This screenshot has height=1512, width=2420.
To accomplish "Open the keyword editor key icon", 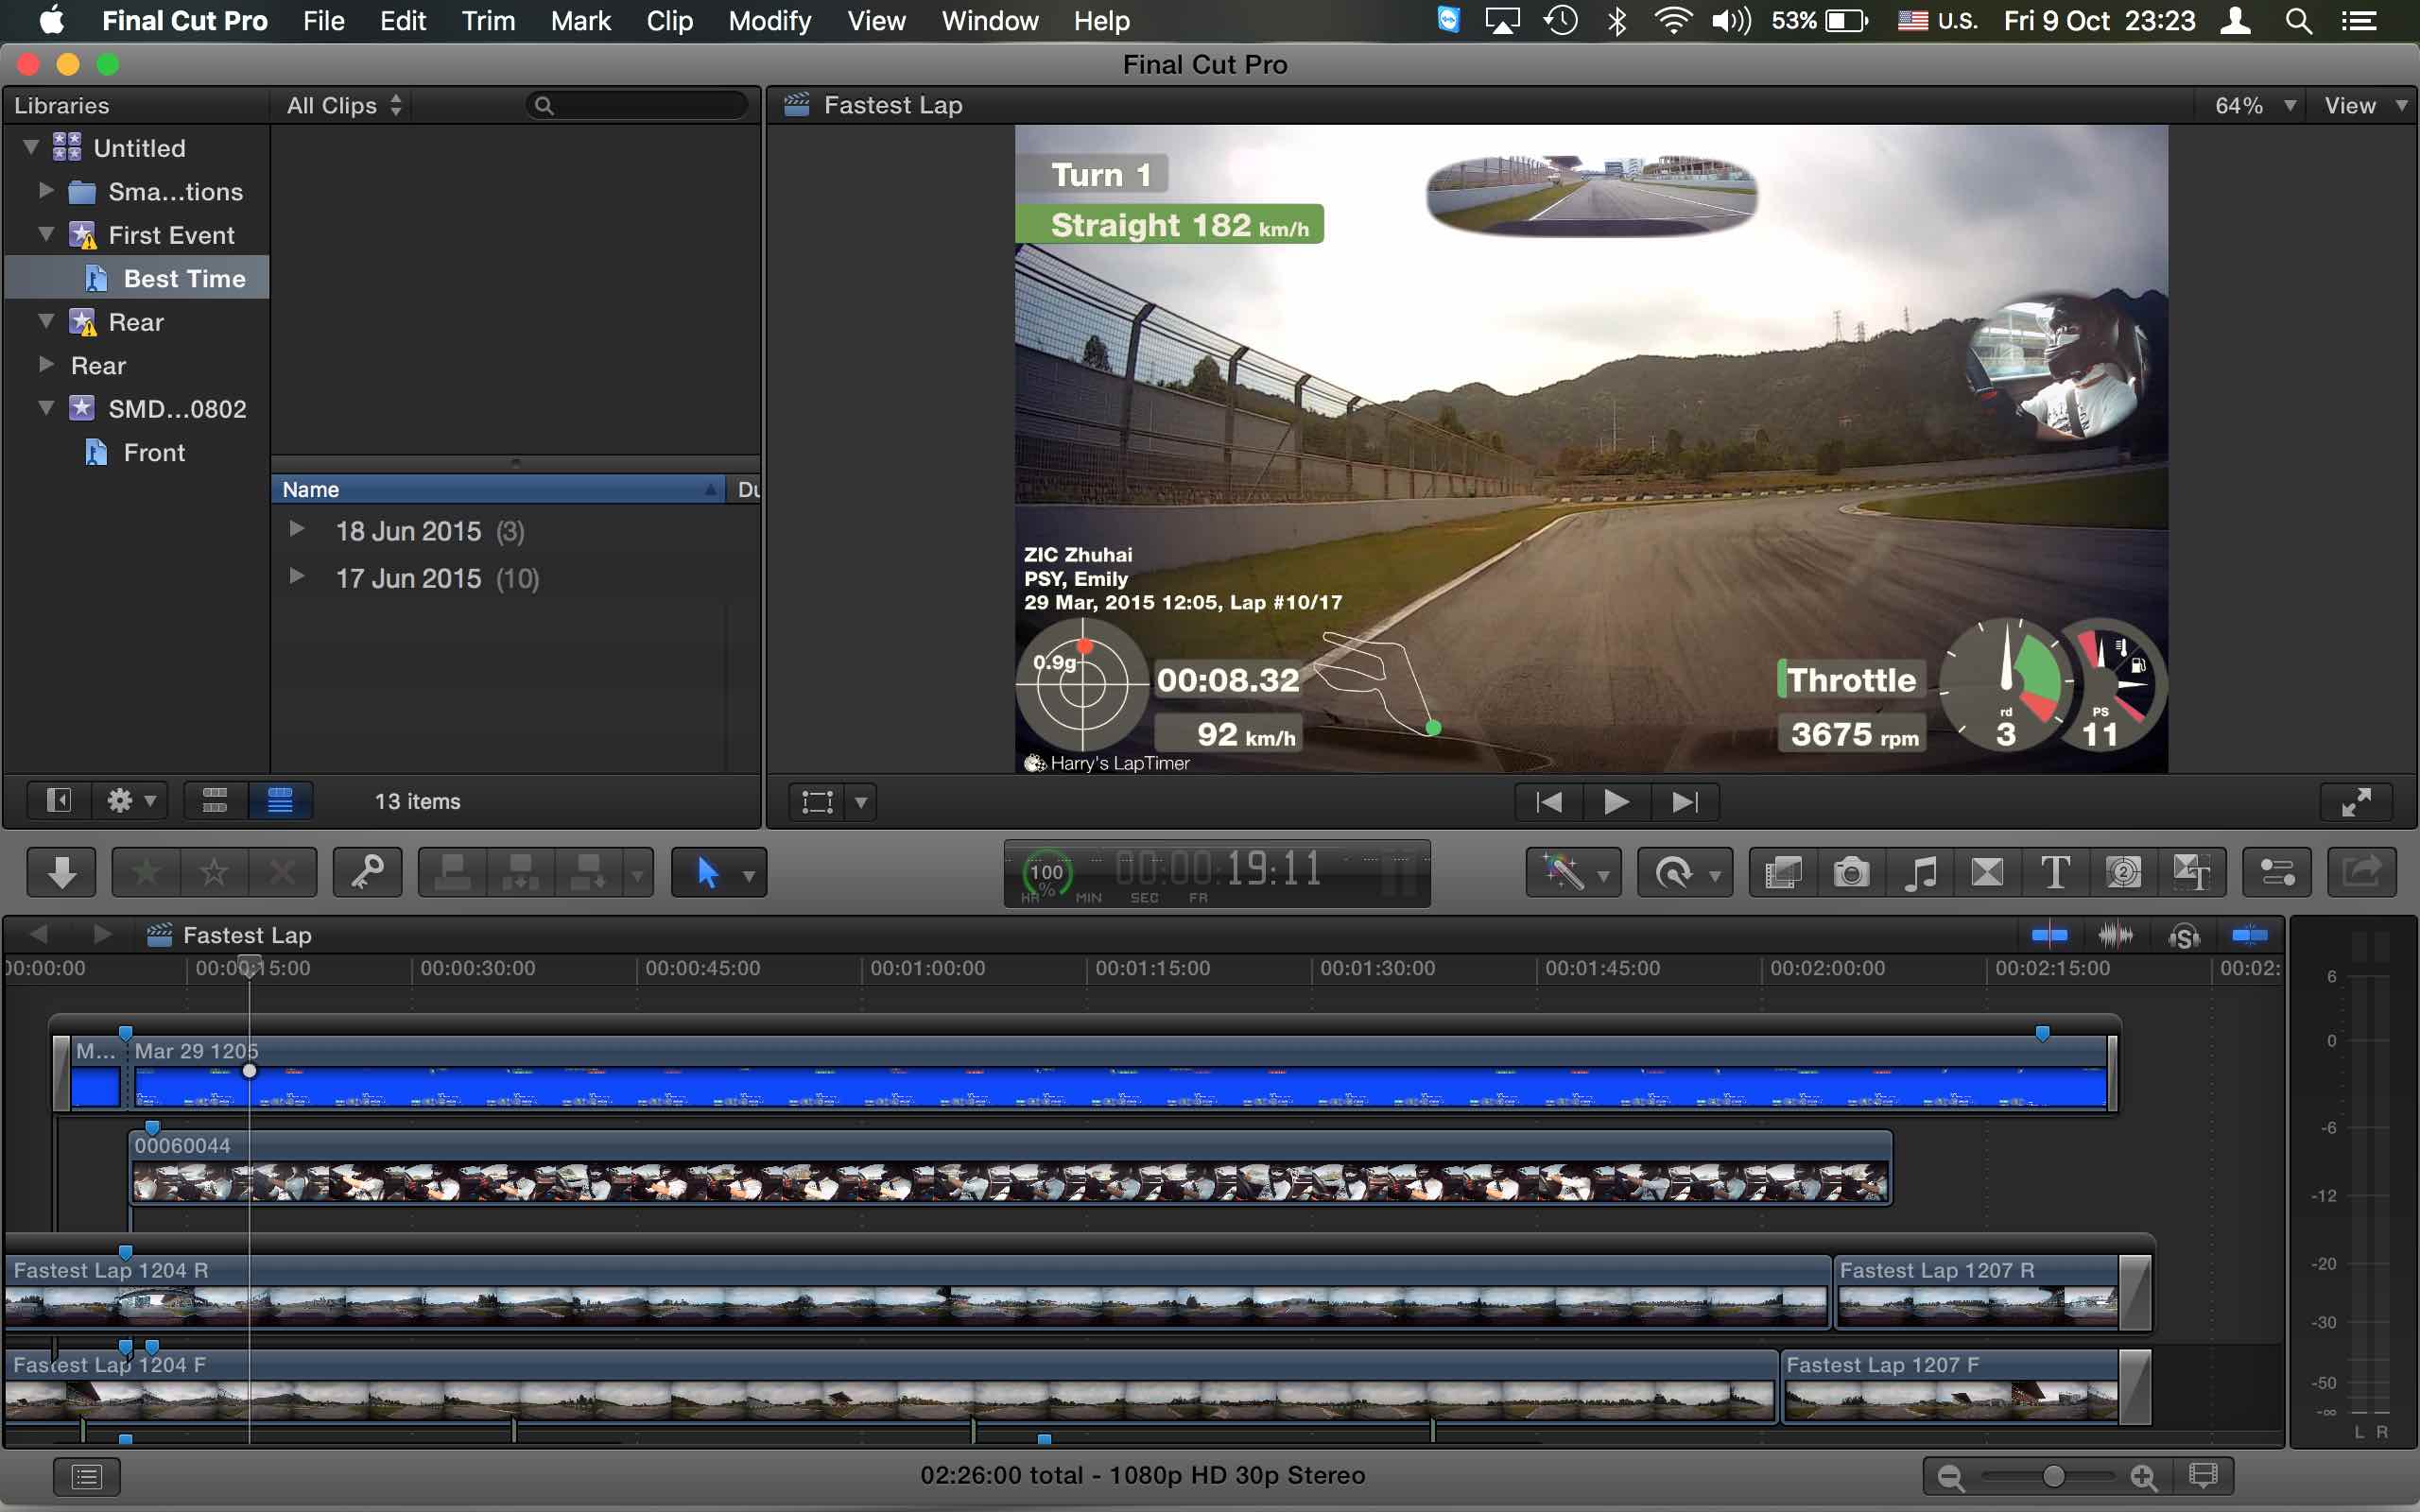I will [x=367, y=872].
